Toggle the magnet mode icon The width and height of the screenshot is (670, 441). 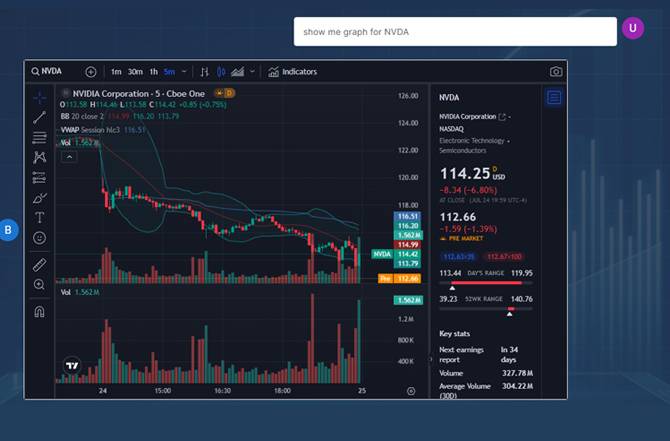tap(39, 312)
